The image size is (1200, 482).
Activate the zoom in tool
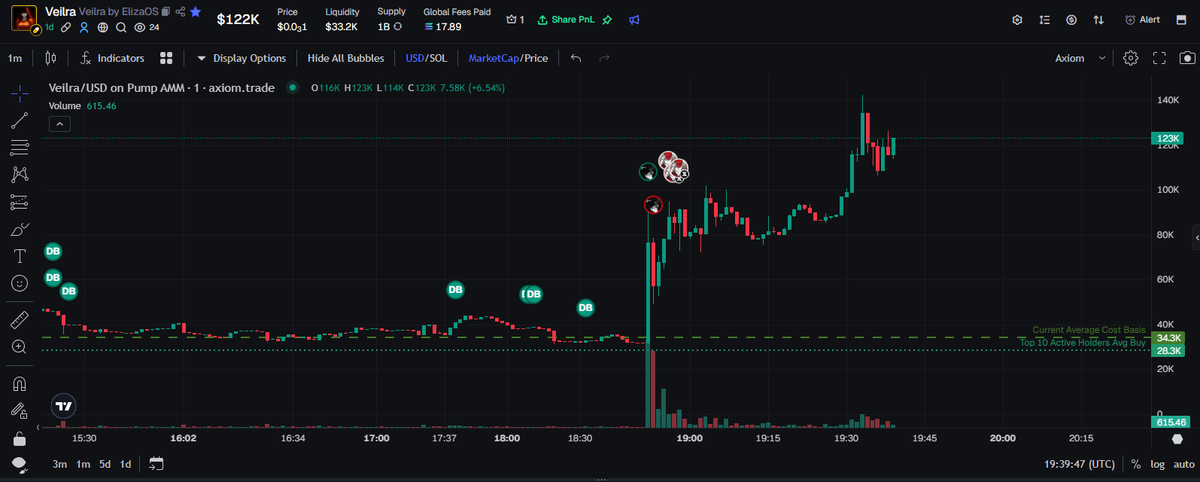pyautogui.click(x=19, y=347)
